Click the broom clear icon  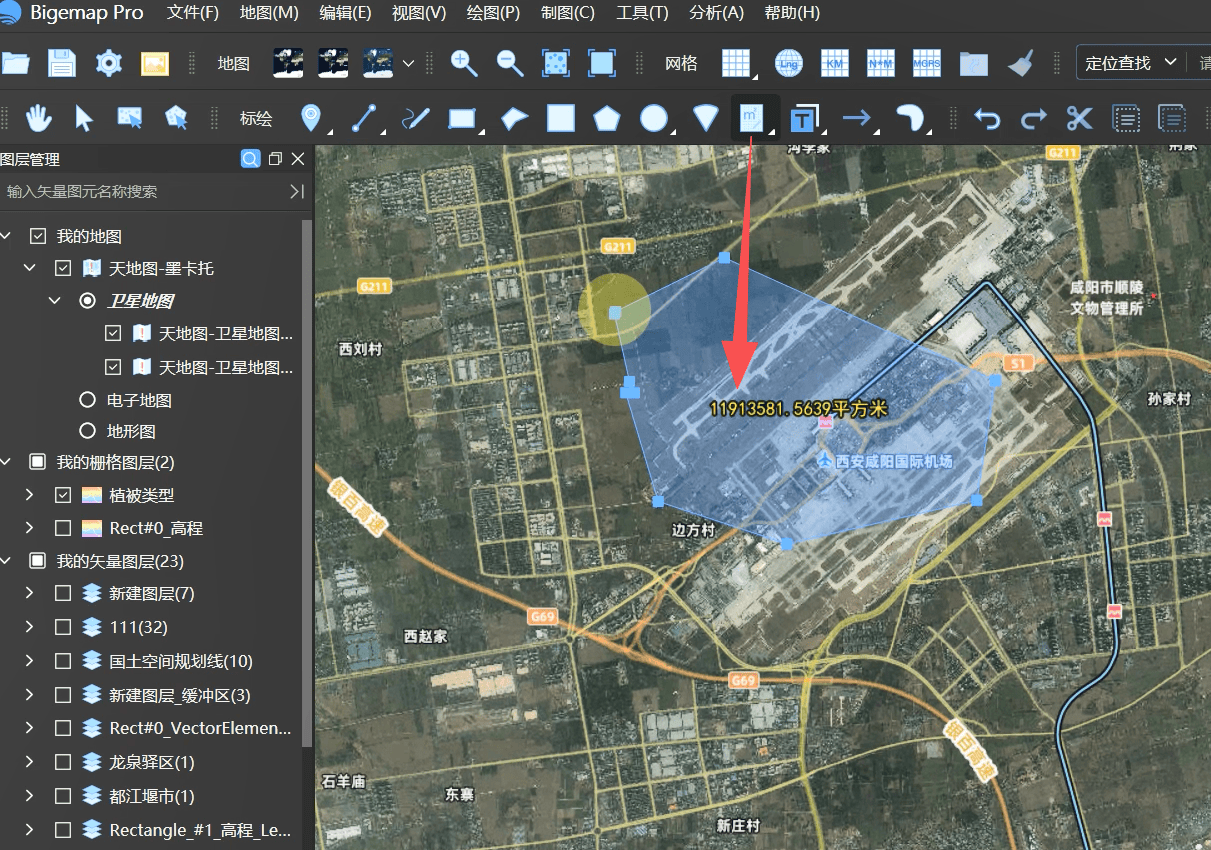point(1021,63)
